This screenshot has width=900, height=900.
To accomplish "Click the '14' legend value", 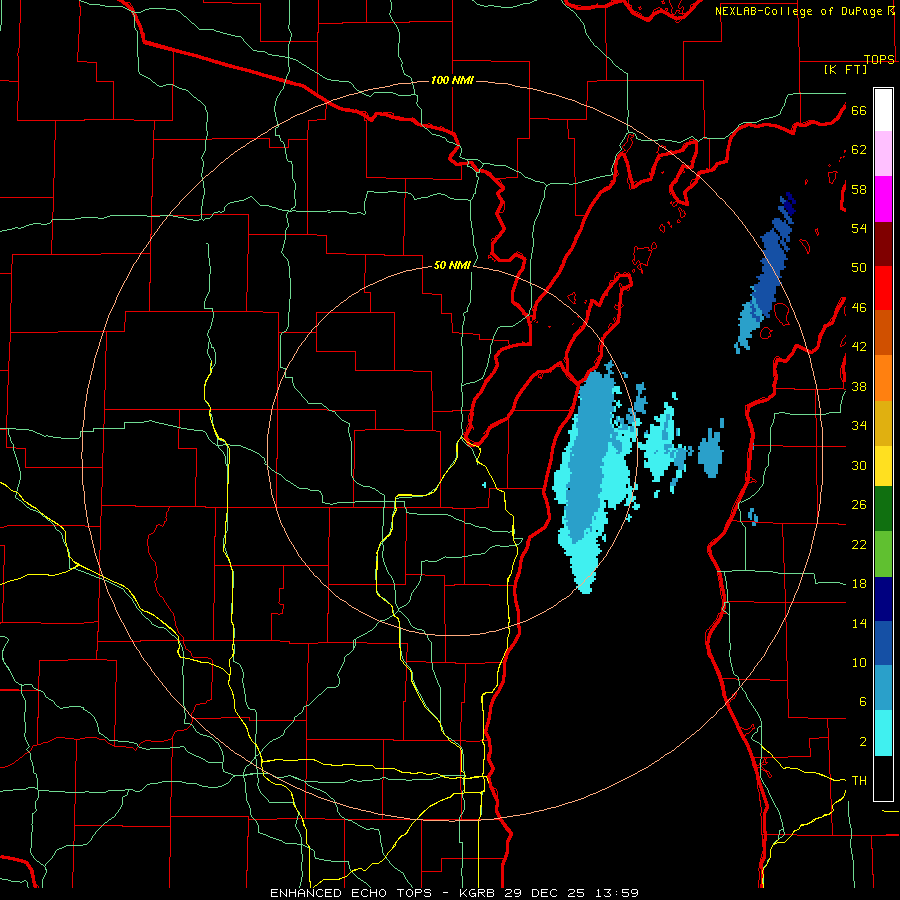I will click(859, 623).
